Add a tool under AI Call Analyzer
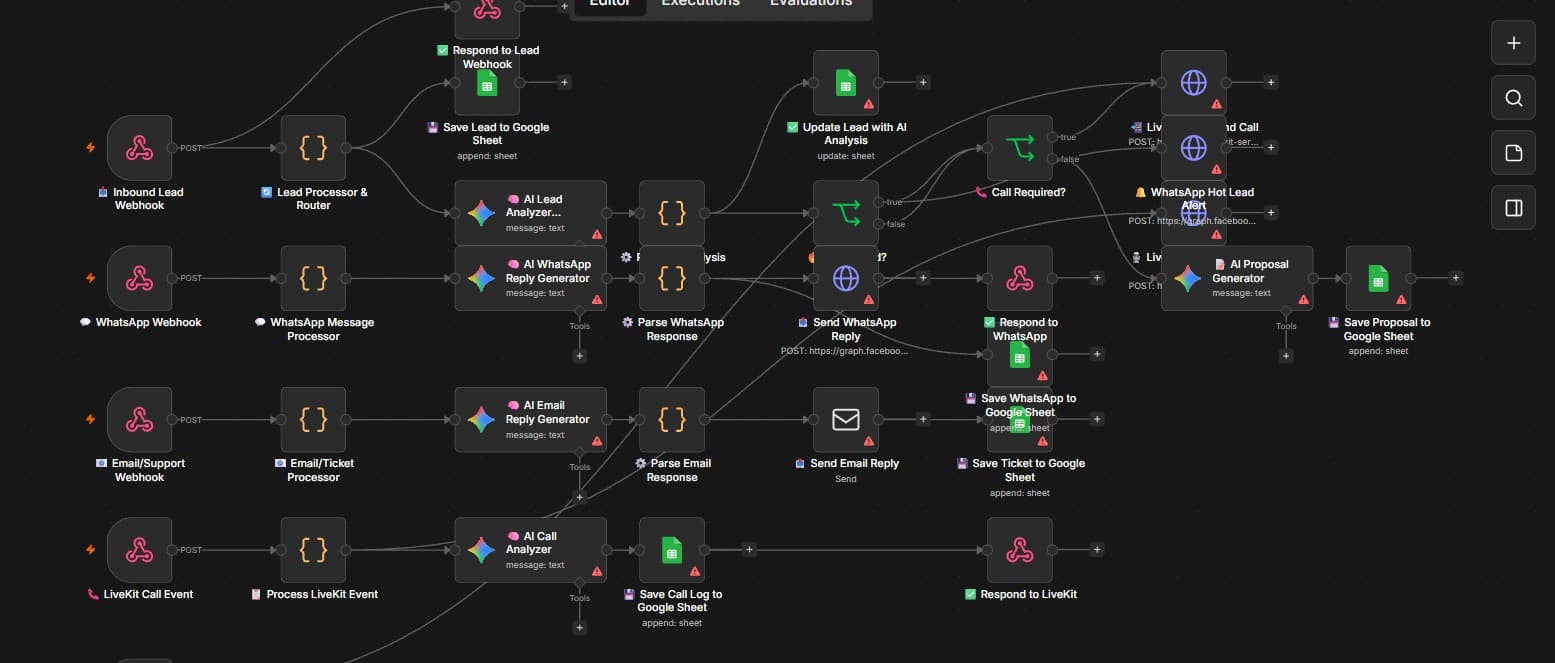The width and height of the screenshot is (1555, 663). (x=579, y=627)
